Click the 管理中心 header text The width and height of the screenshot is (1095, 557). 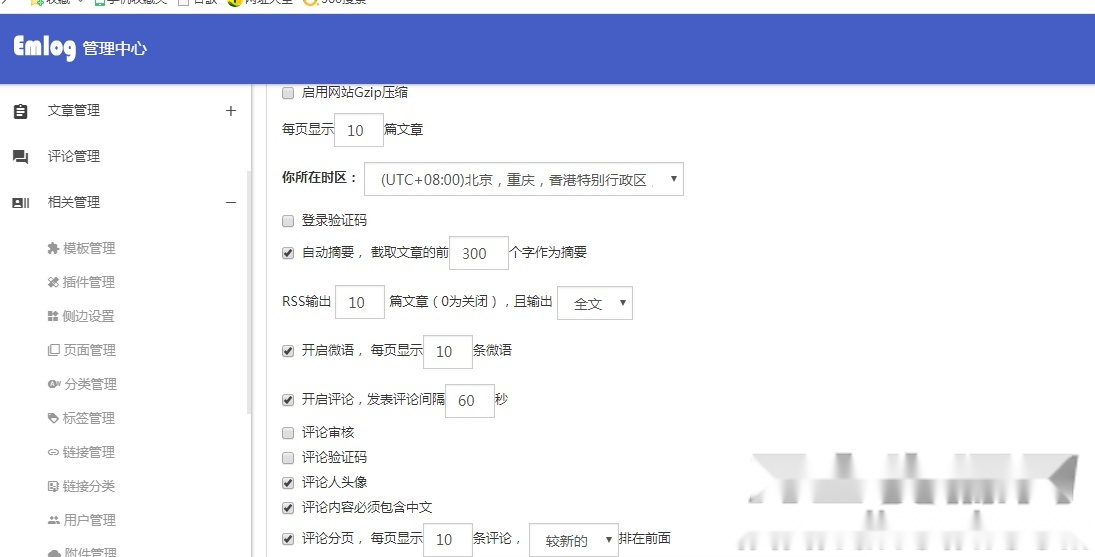(115, 49)
